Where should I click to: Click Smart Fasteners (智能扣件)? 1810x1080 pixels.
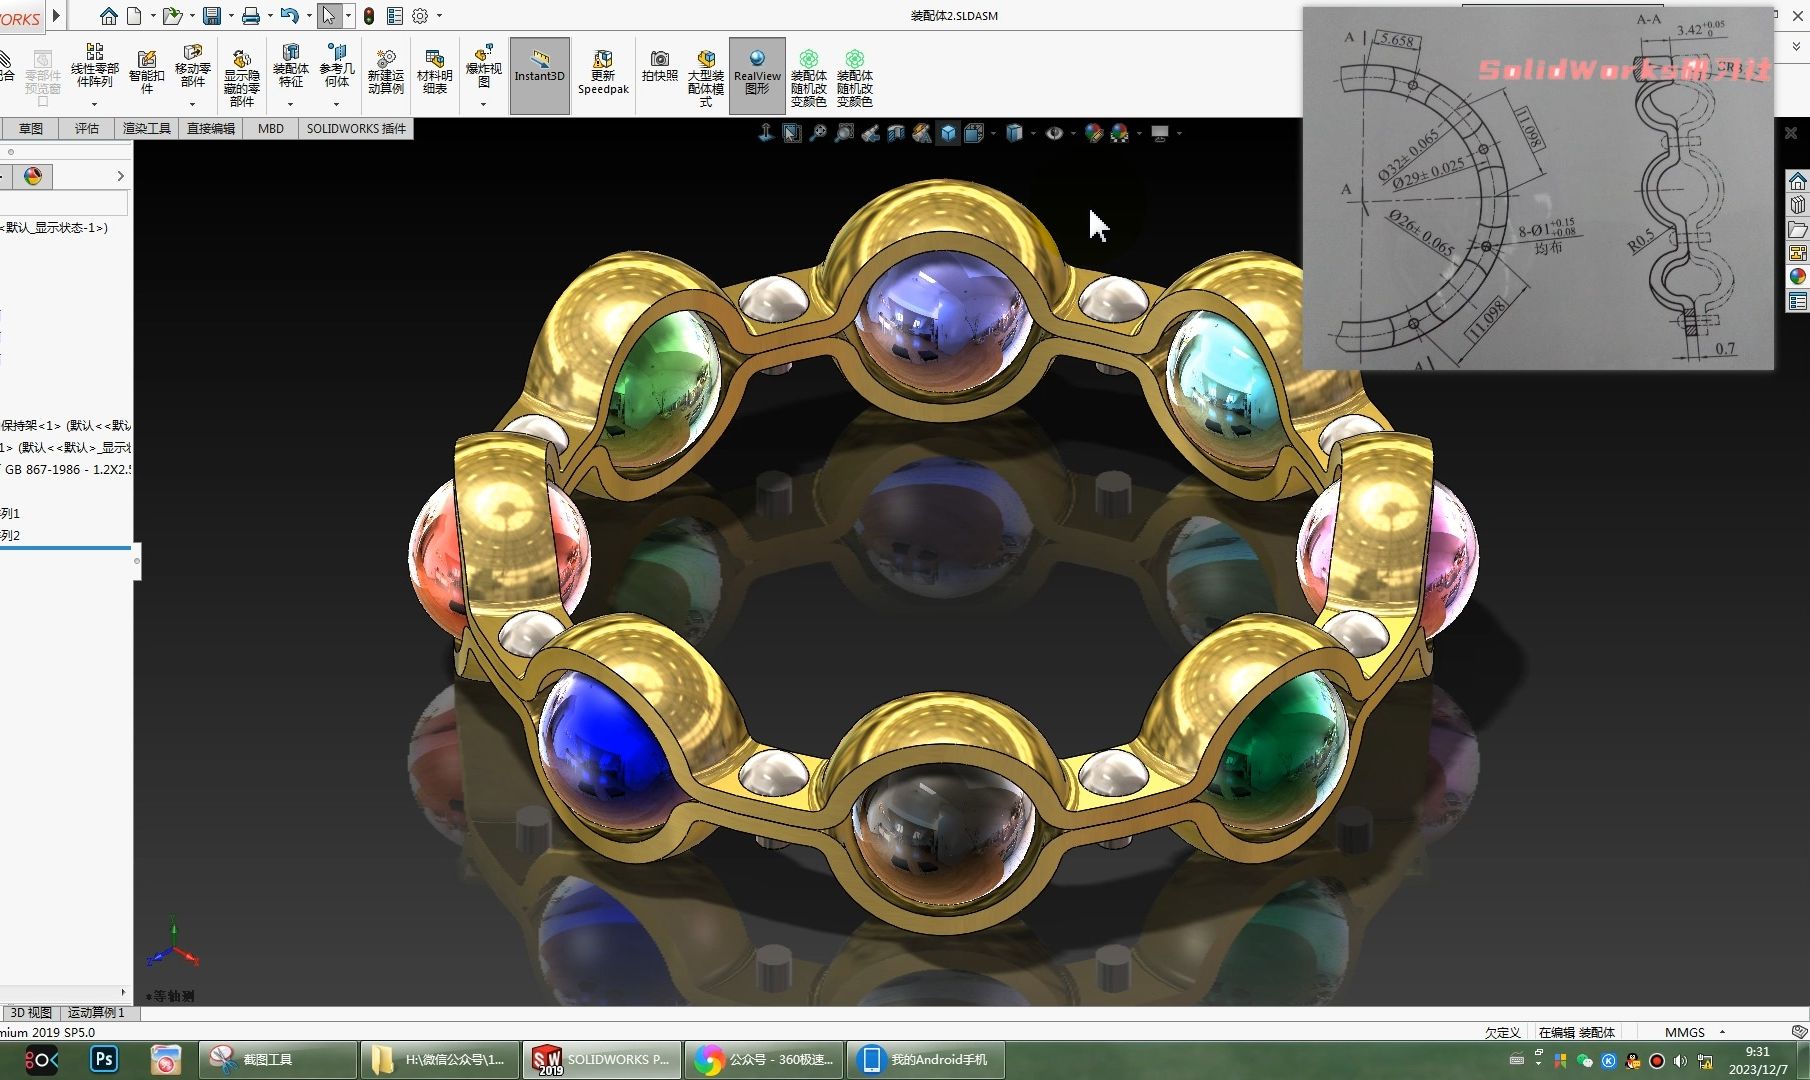point(146,72)
